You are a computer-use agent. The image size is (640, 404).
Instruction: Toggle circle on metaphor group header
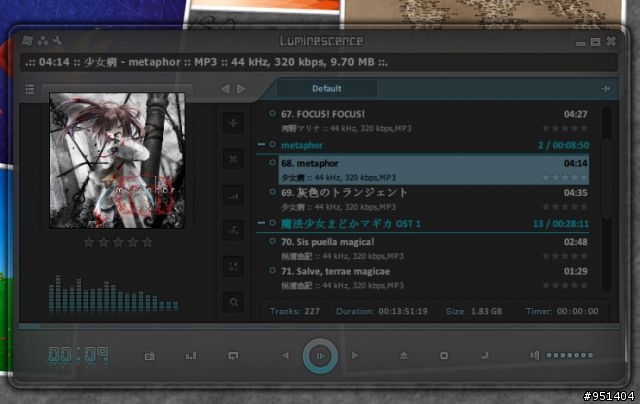[x=272, y=144]
